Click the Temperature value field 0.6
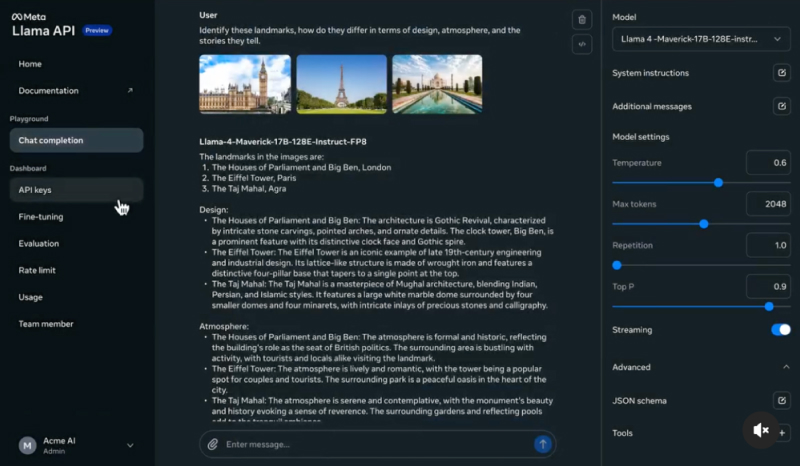800x466 pixels. point(768,163)
